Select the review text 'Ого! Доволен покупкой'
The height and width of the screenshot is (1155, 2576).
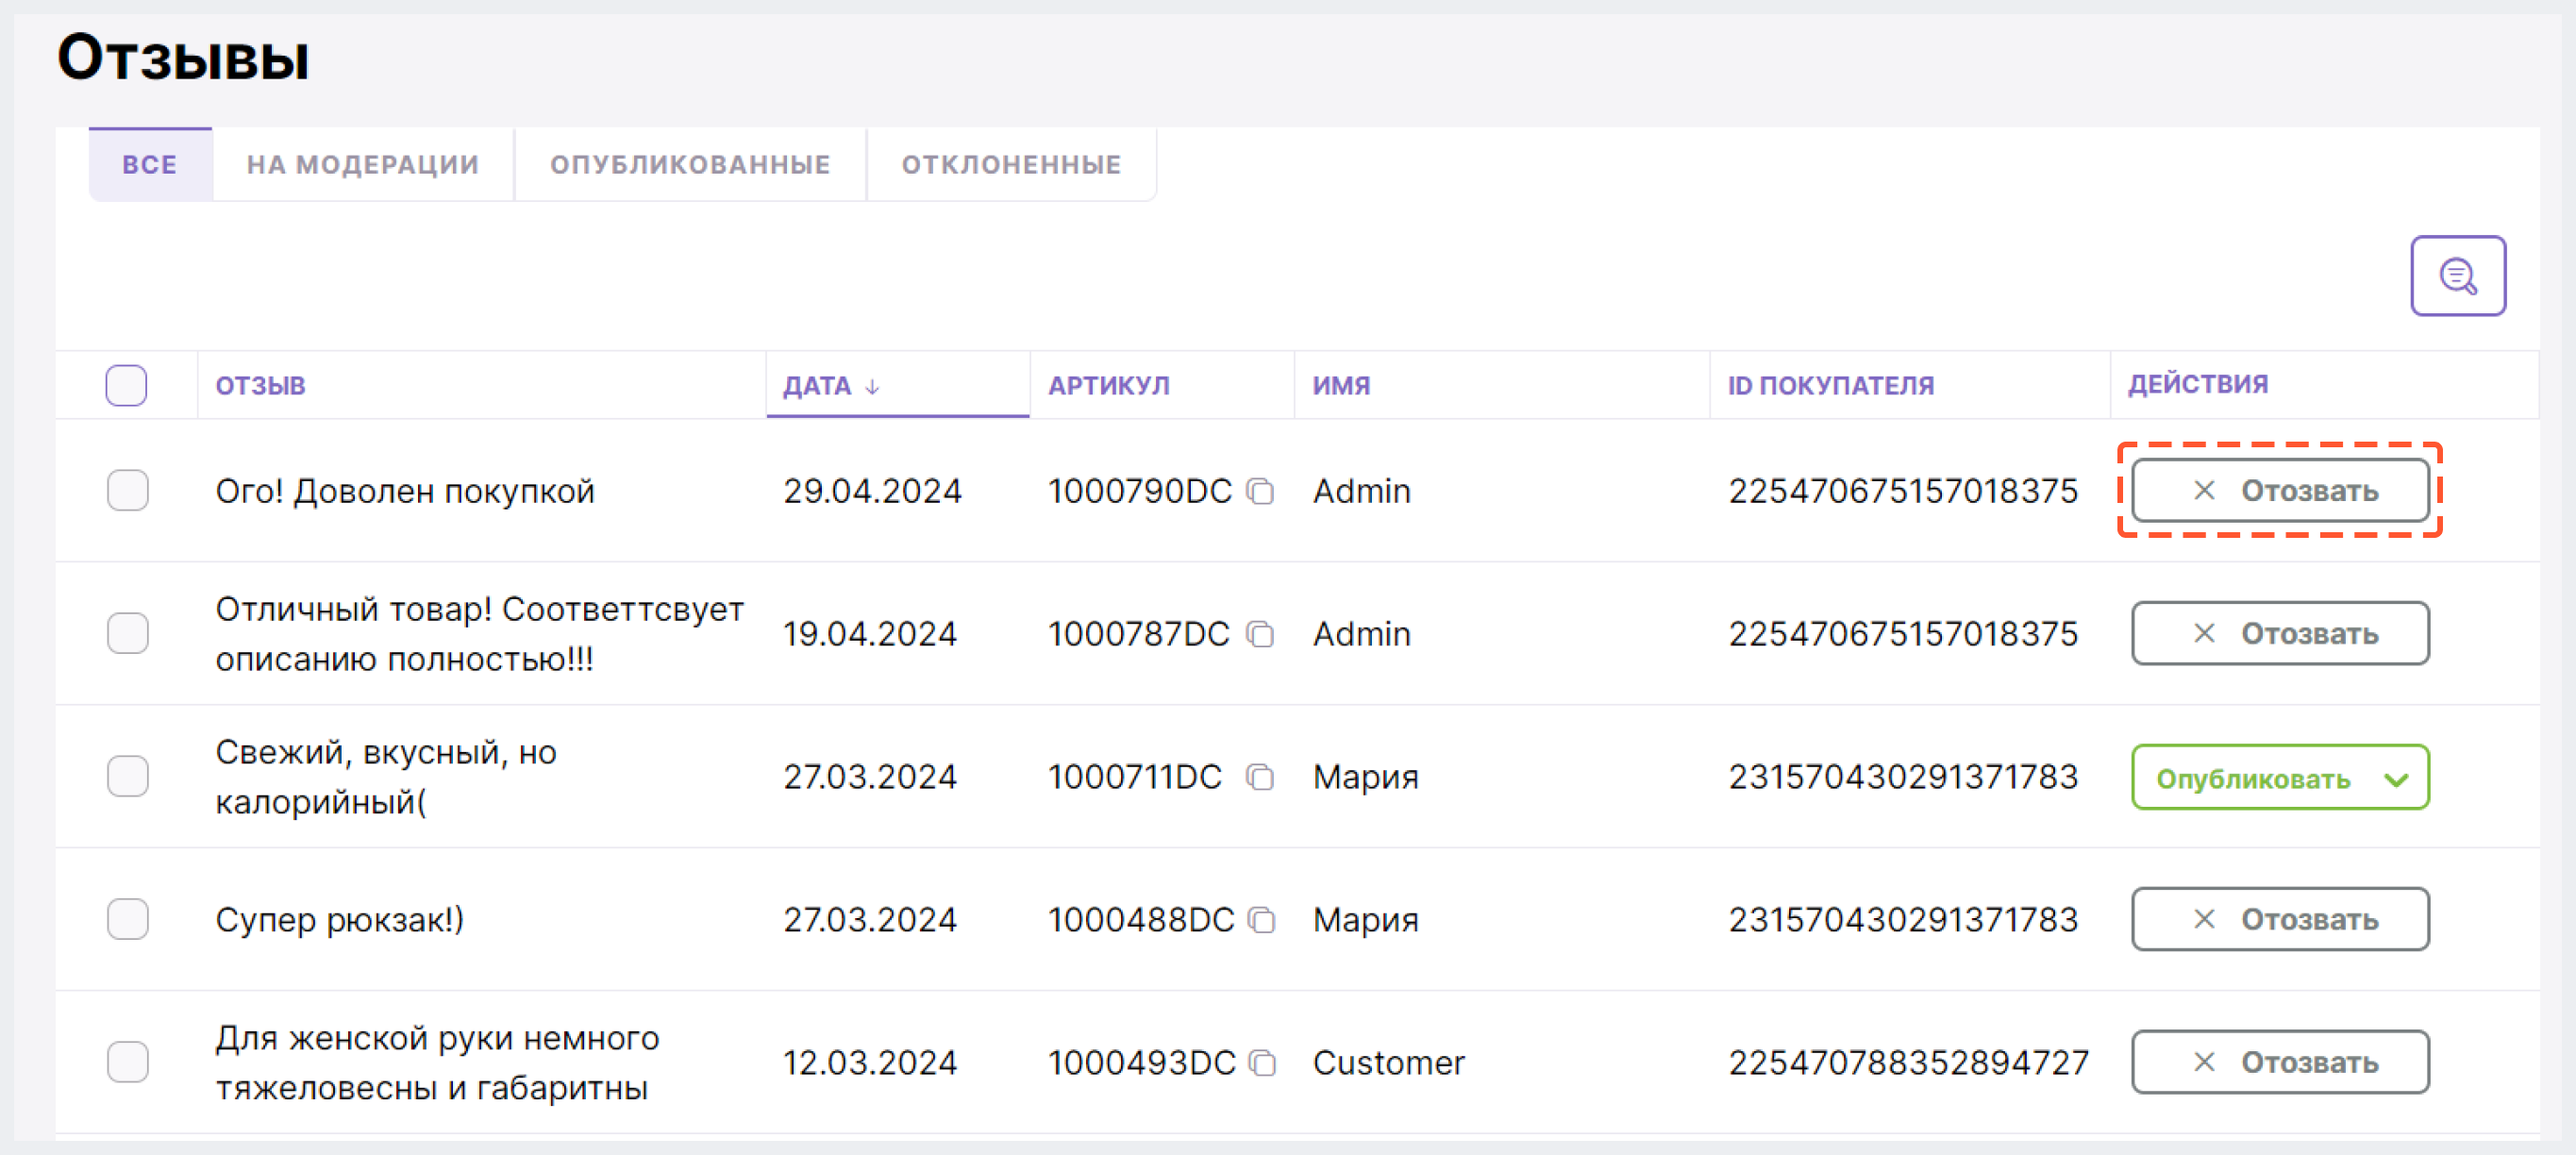(405, 492)
